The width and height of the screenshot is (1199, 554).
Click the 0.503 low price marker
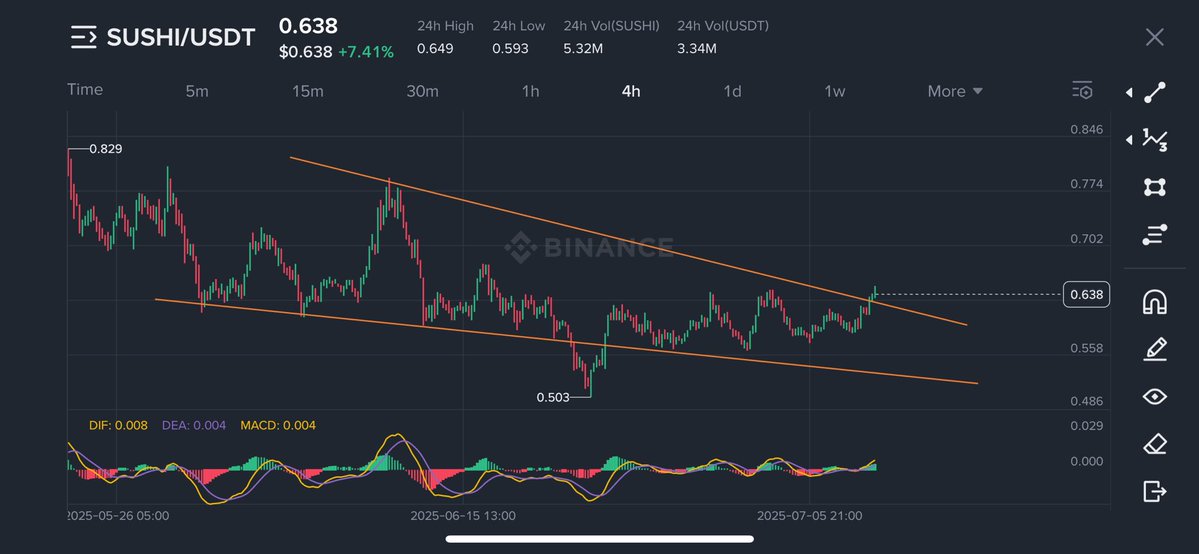point(553,397)
